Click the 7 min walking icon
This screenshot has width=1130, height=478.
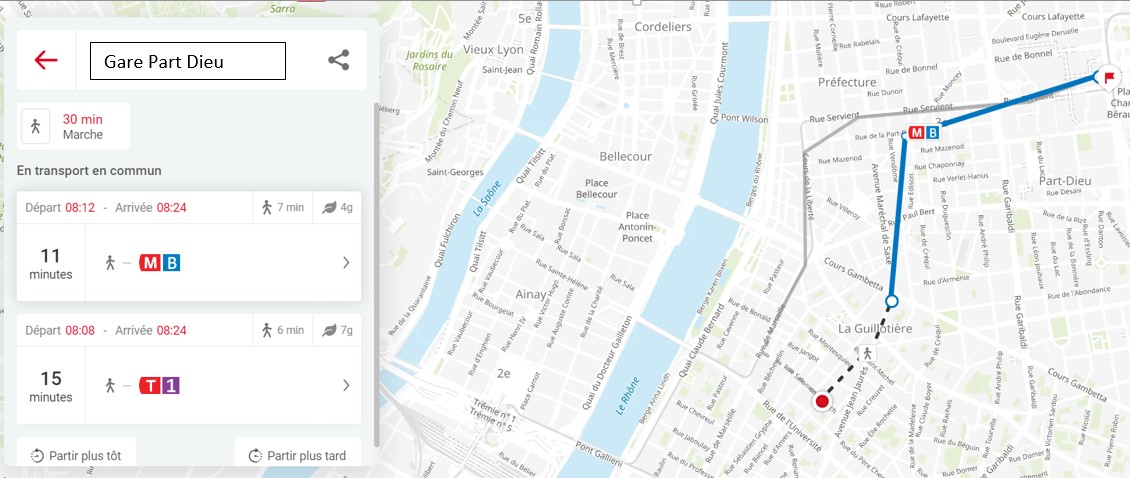tap(267, 208)
